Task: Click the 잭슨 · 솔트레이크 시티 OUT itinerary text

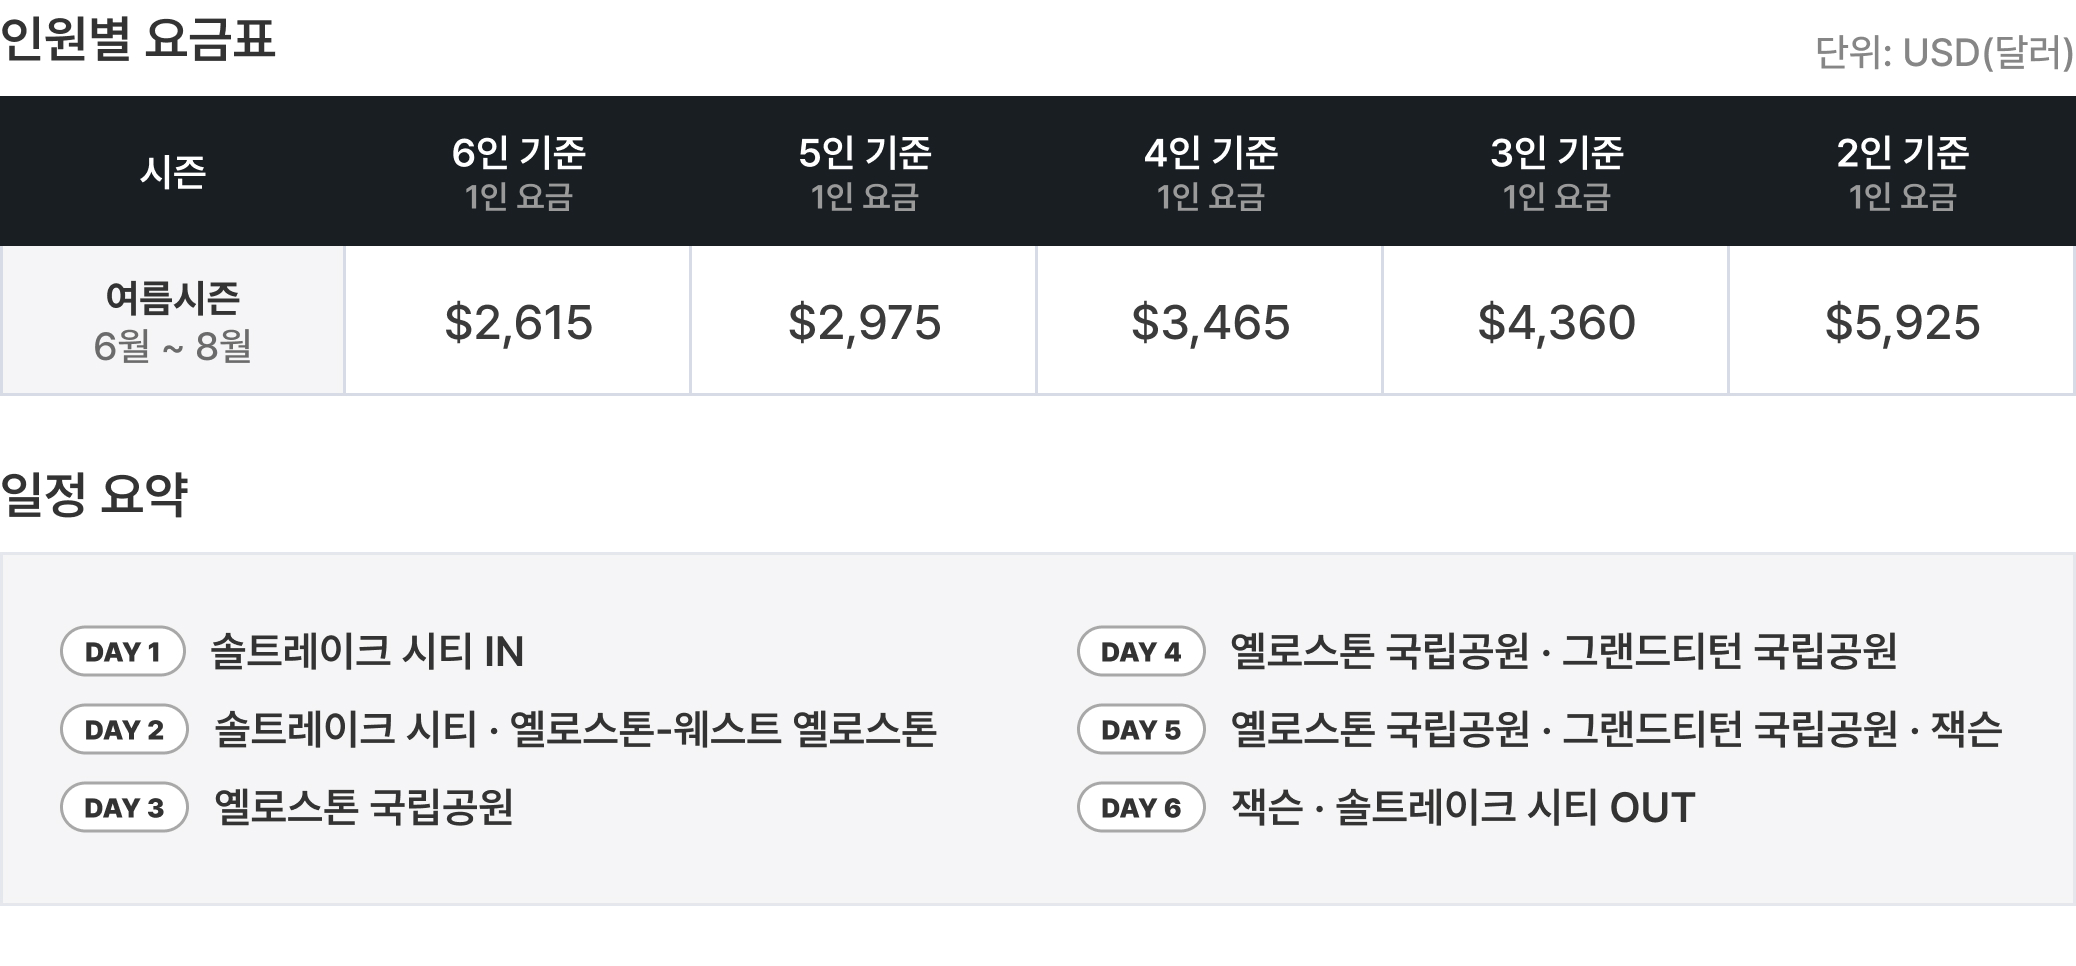Action: tap(1463, 808)
